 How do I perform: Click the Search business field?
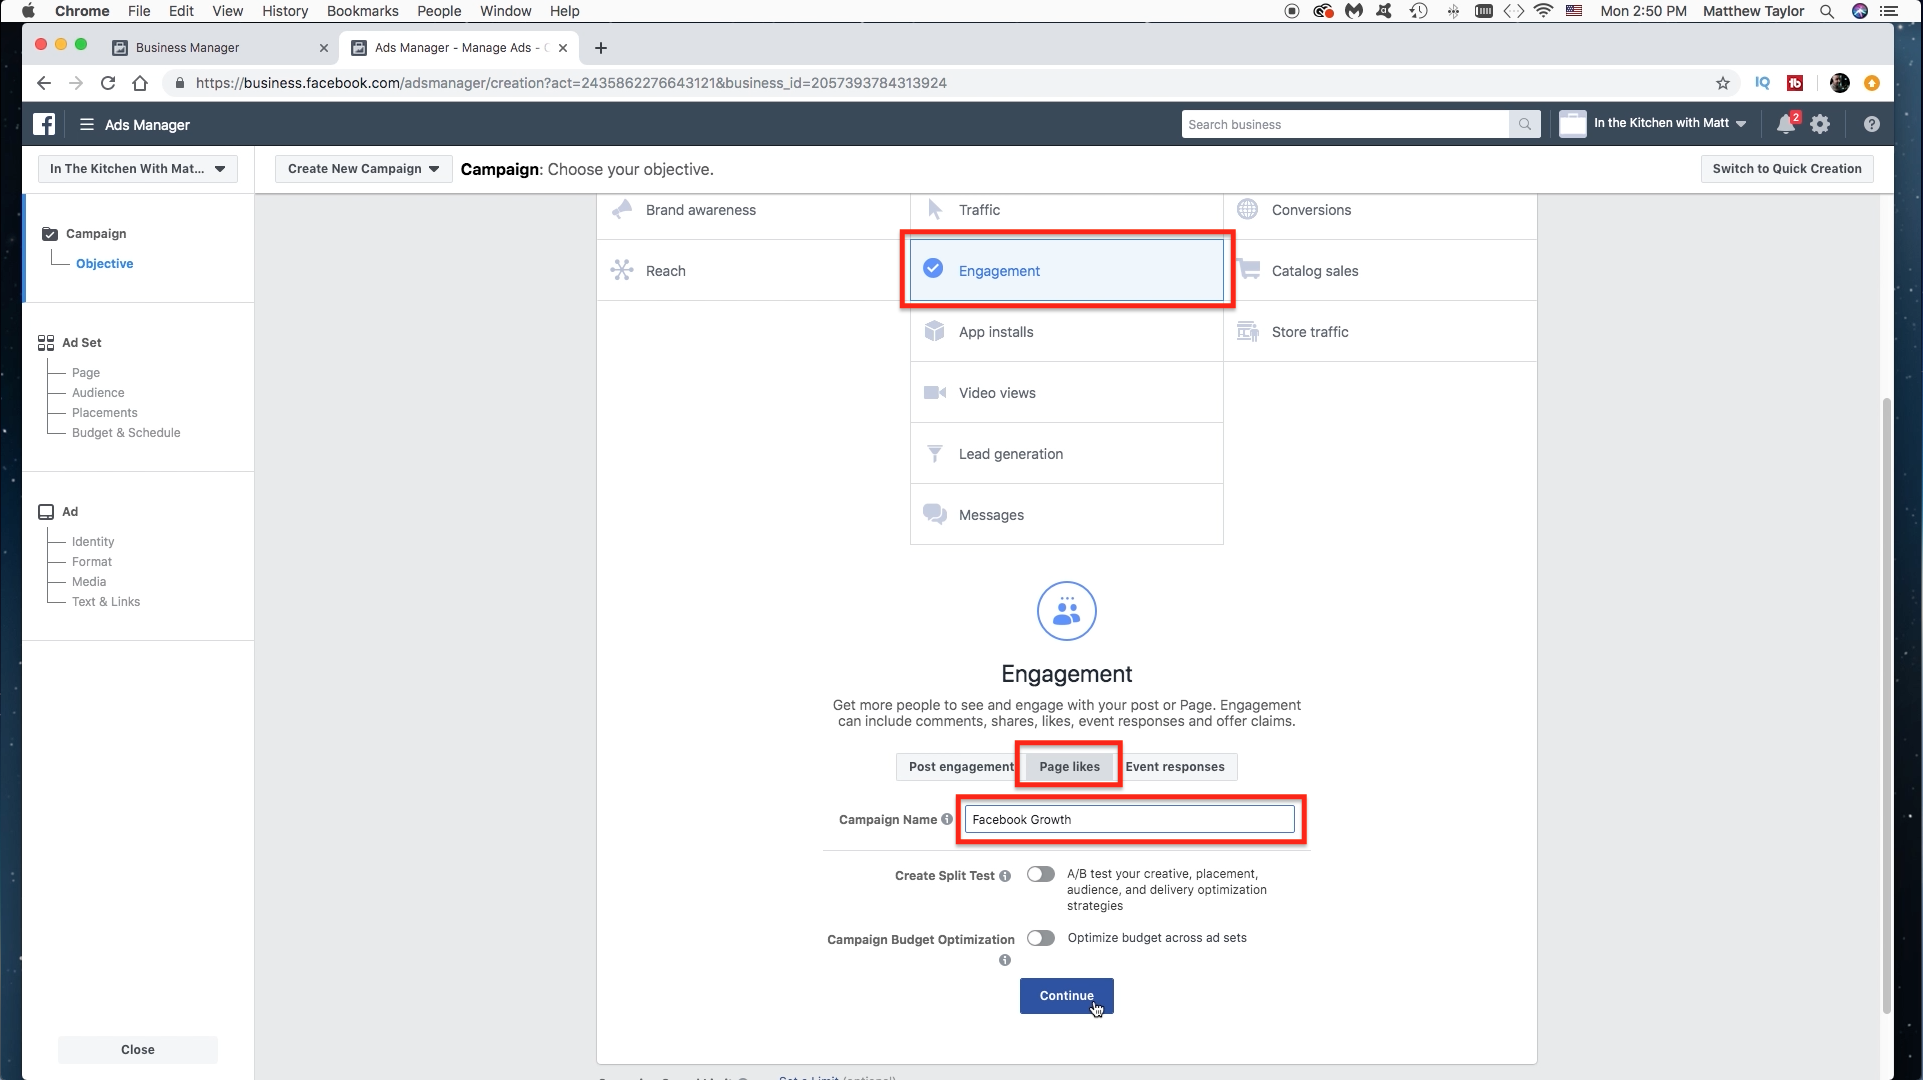pos(1345,124)
